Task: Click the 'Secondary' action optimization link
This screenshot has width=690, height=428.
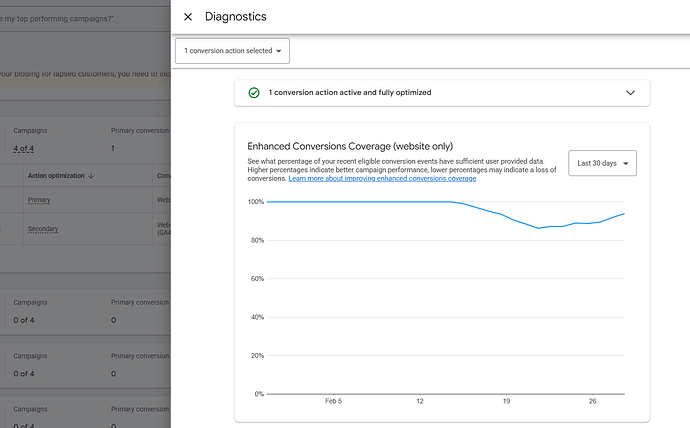Action: 43,228
